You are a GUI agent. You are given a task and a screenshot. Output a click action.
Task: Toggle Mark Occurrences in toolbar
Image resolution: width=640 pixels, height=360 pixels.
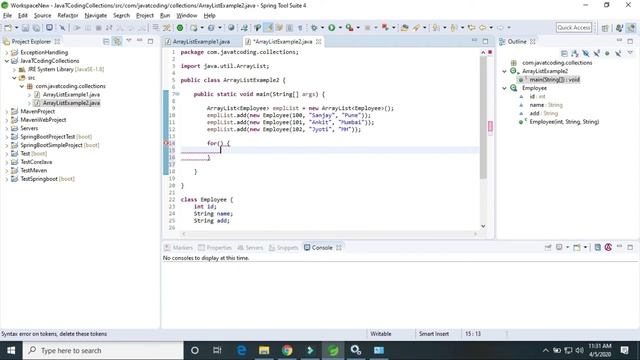[x=268, y=28]
